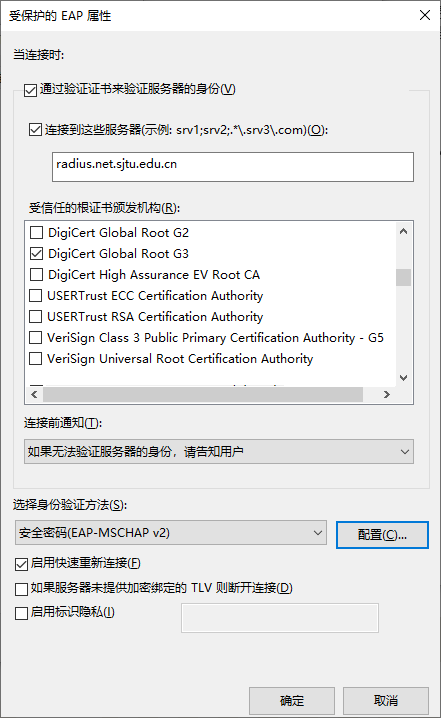Image resolution: width=441 pixels, height=718 pixels.
Task: Uncheck DigiCert Global Root G3 certificate
Action: click(x=36, y=254)
